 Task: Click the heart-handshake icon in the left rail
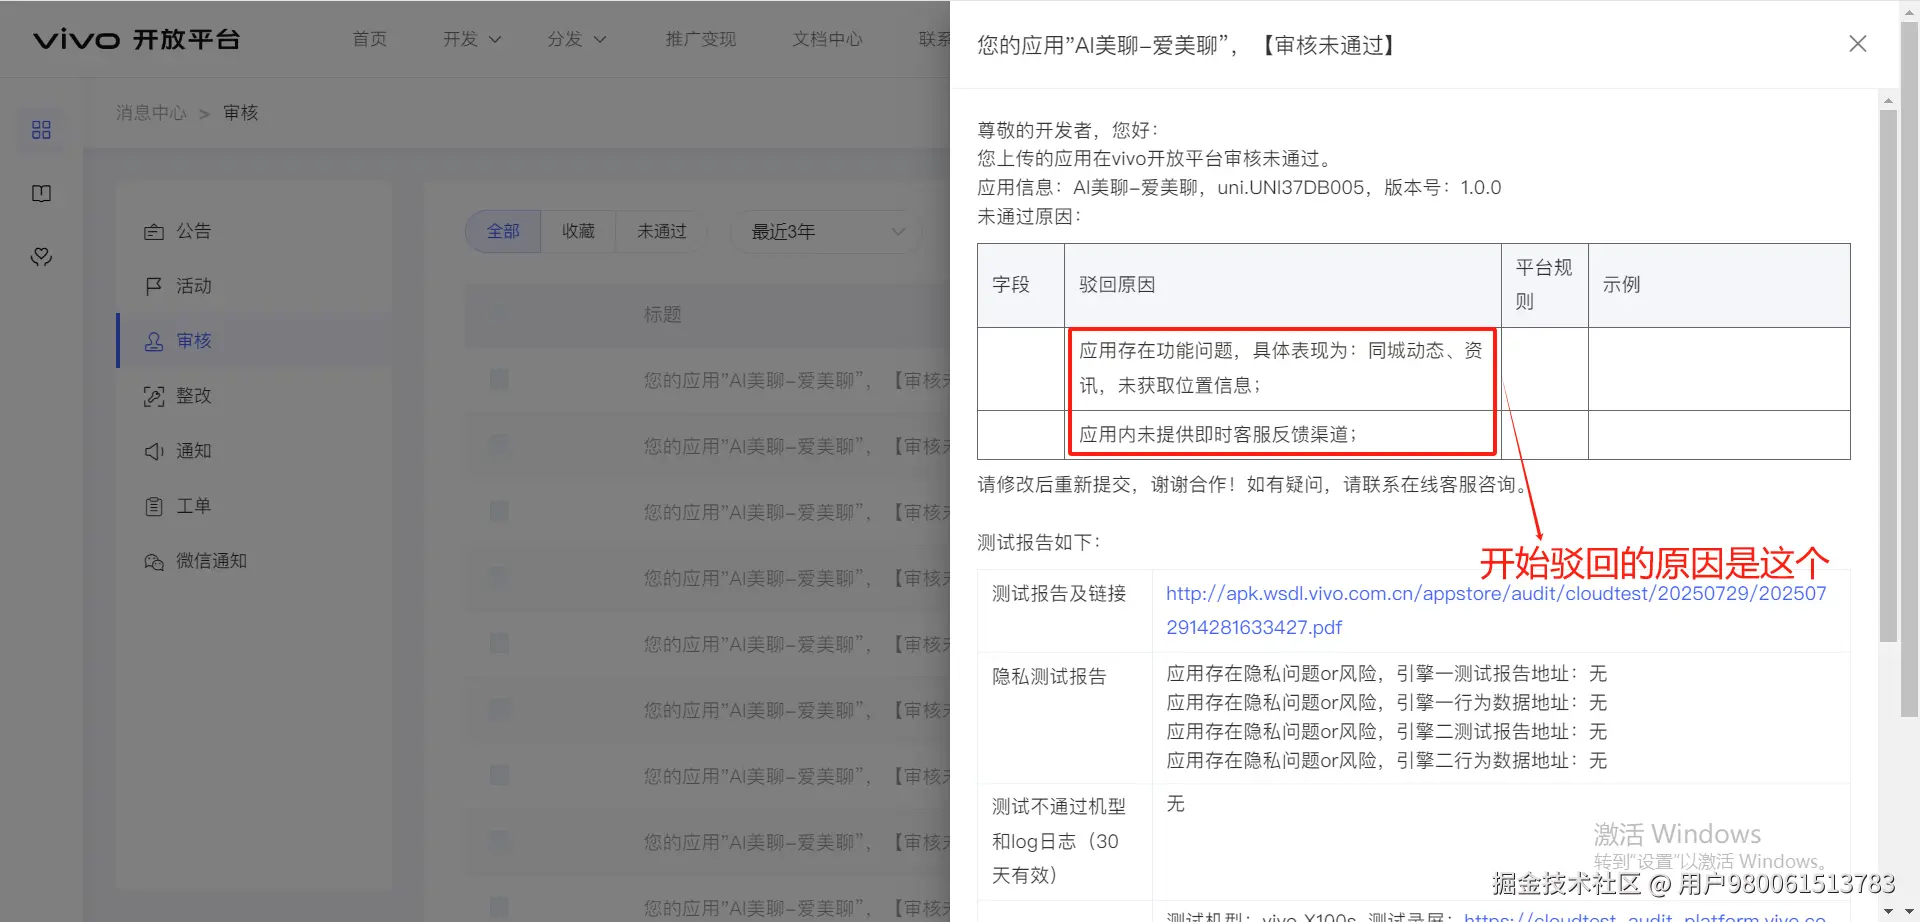point(41,257)
